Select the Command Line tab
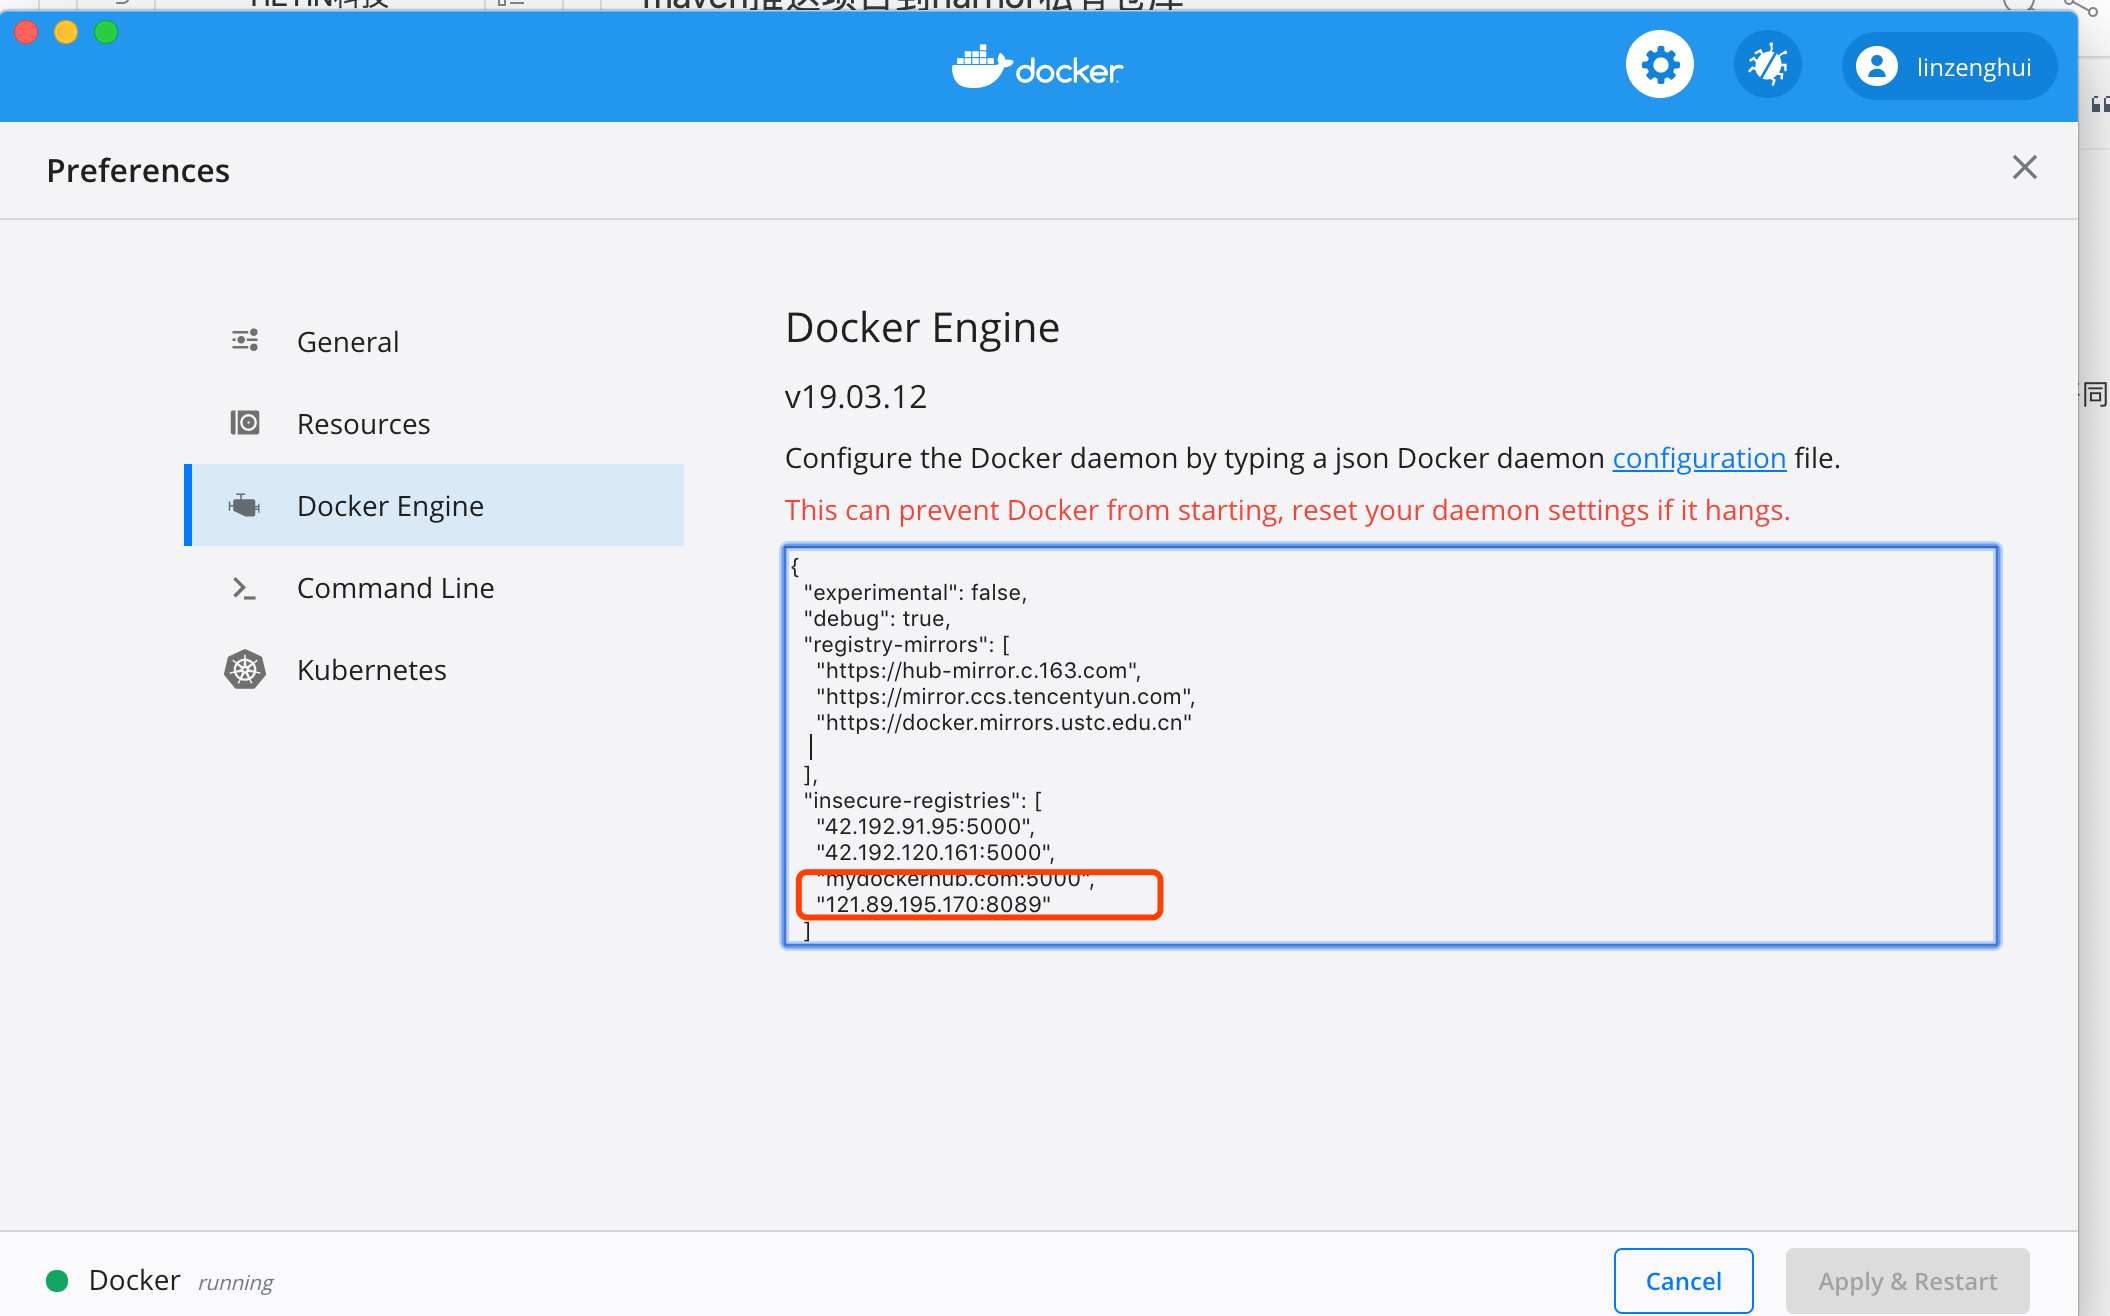The image size is (2110, 1316). [x=395, y=588]
